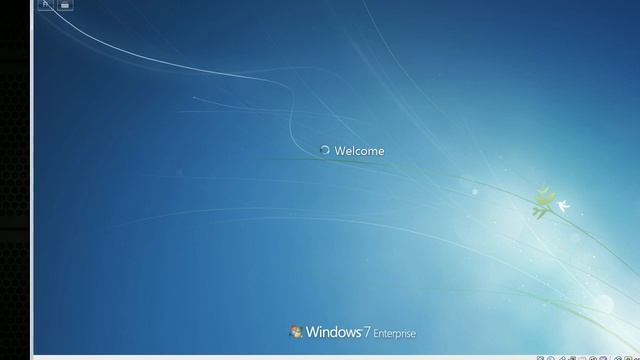
Task: Click the "Windows 7" branding text
Action: [338, 332]
